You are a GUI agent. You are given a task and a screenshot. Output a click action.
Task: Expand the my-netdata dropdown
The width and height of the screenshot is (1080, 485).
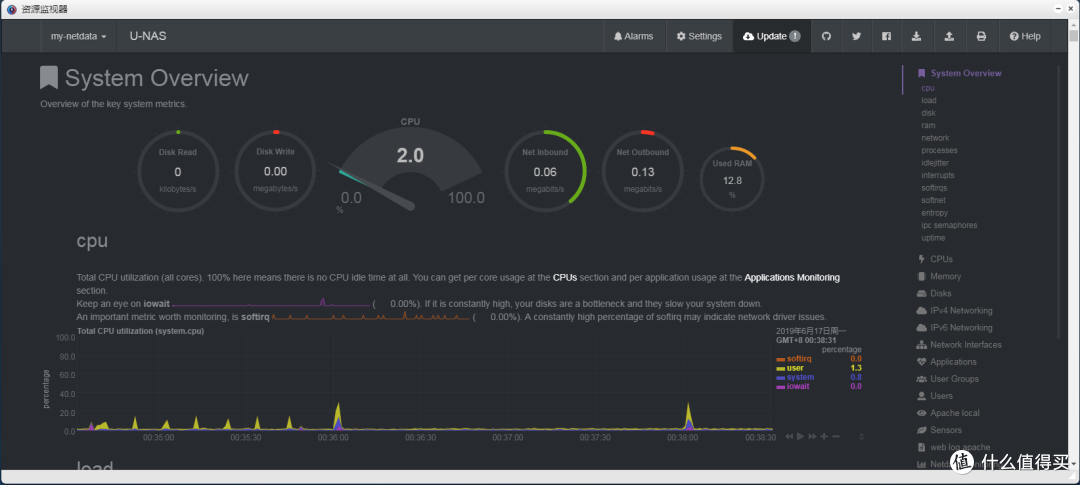click(79, 37)
